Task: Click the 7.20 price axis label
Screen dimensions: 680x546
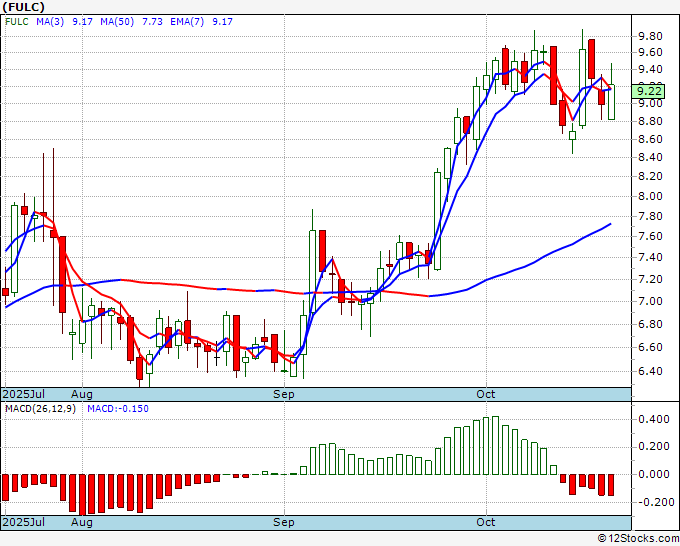Action: click(650, 279)
